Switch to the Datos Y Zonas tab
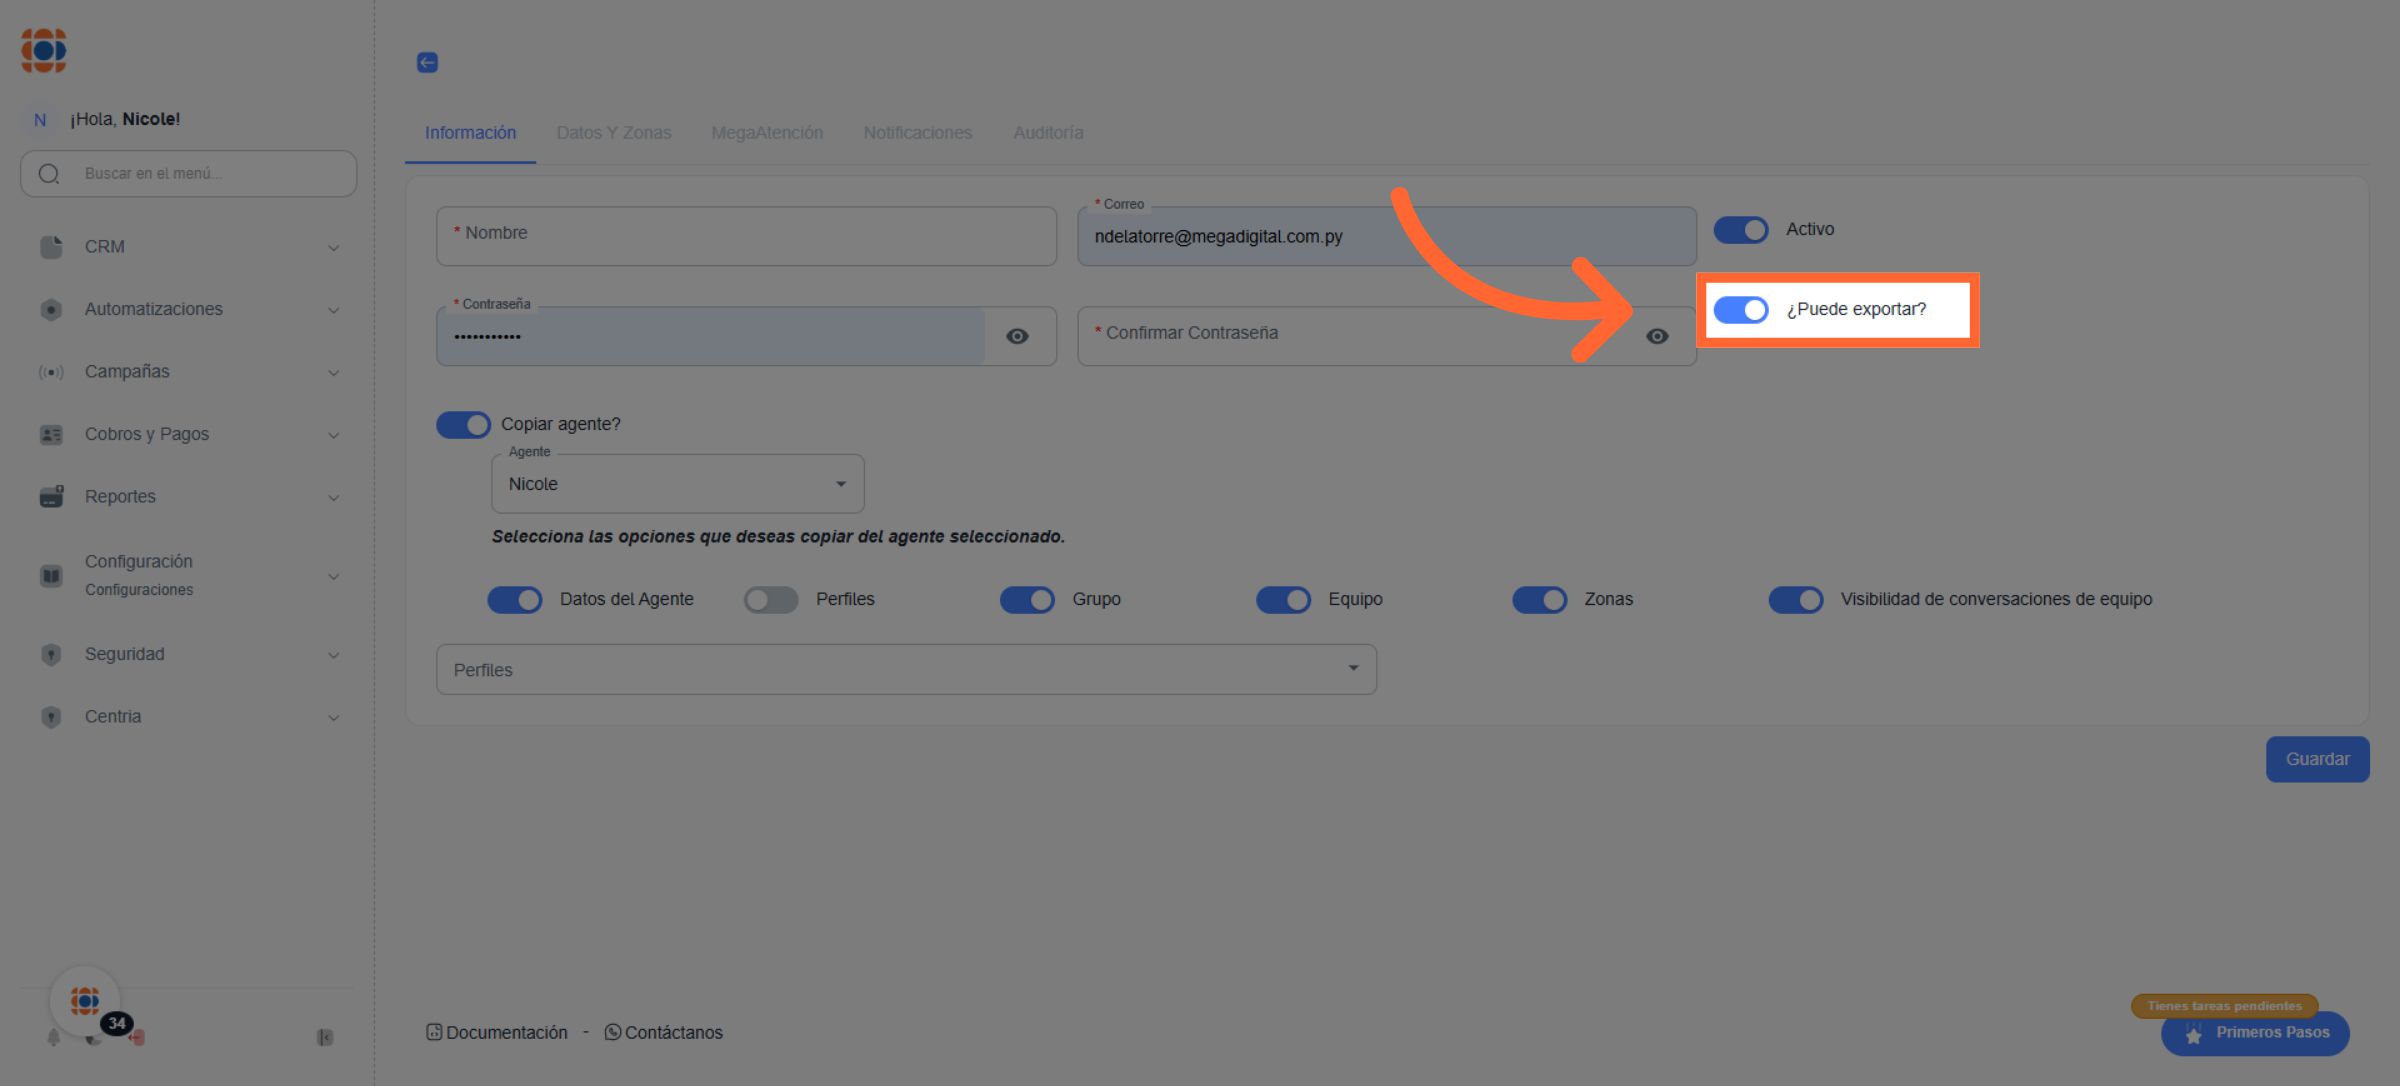Viewport: 2400px width, 1086px height. 613,133
